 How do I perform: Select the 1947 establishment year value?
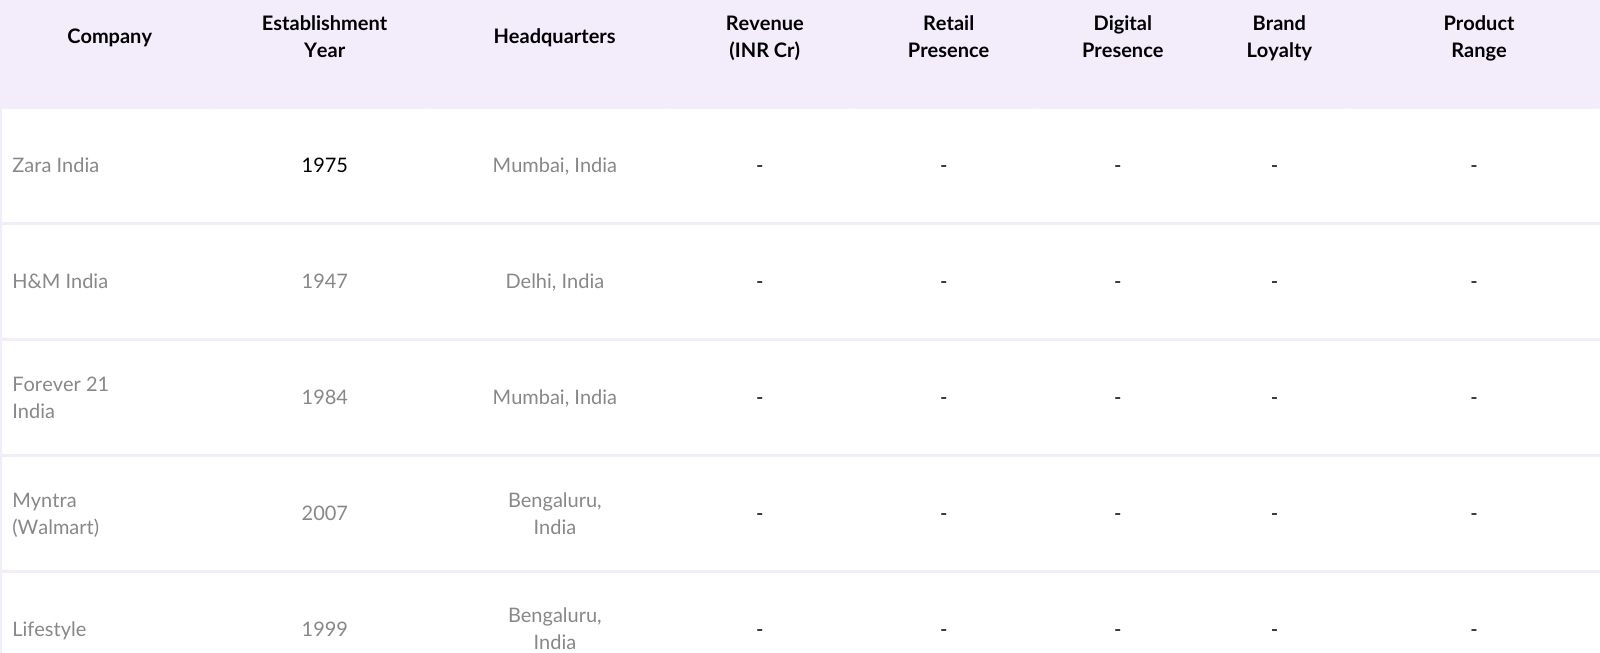pos(324,281)
